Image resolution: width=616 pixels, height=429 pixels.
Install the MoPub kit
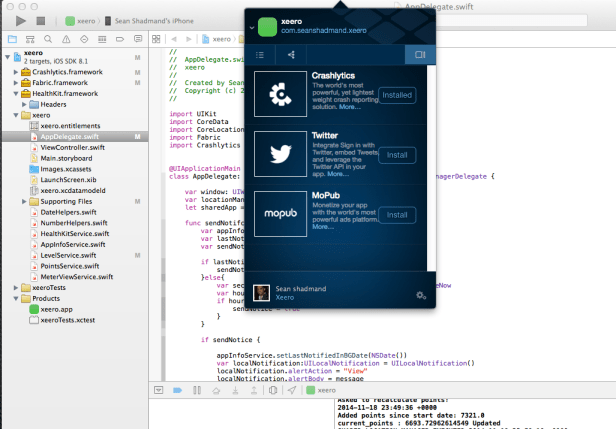(x=397, y=215)
